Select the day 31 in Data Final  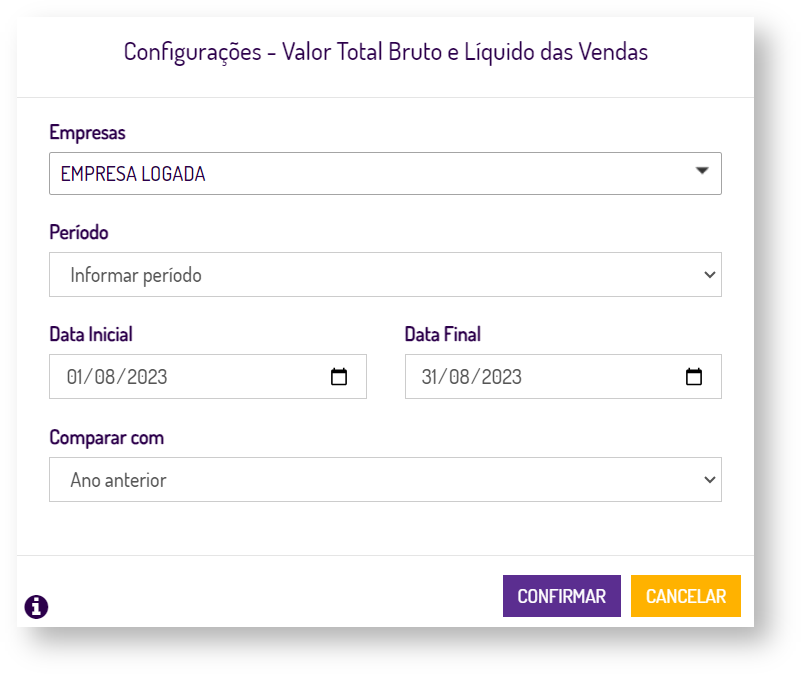(433, 377)
